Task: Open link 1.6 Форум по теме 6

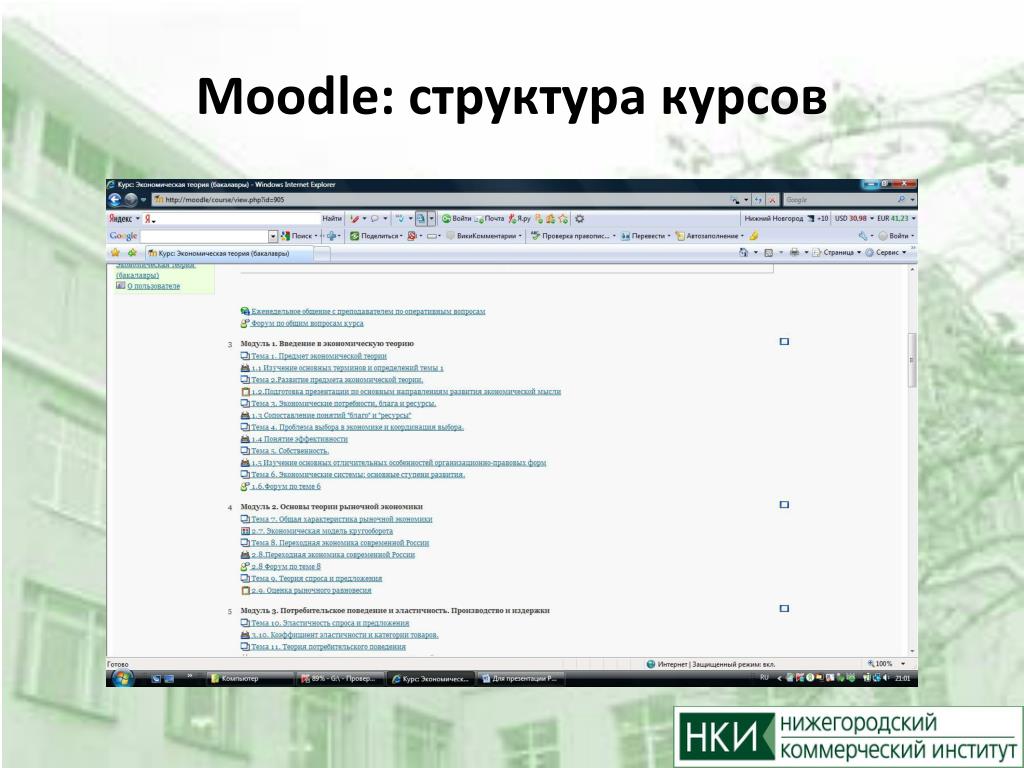Action: 286,487
